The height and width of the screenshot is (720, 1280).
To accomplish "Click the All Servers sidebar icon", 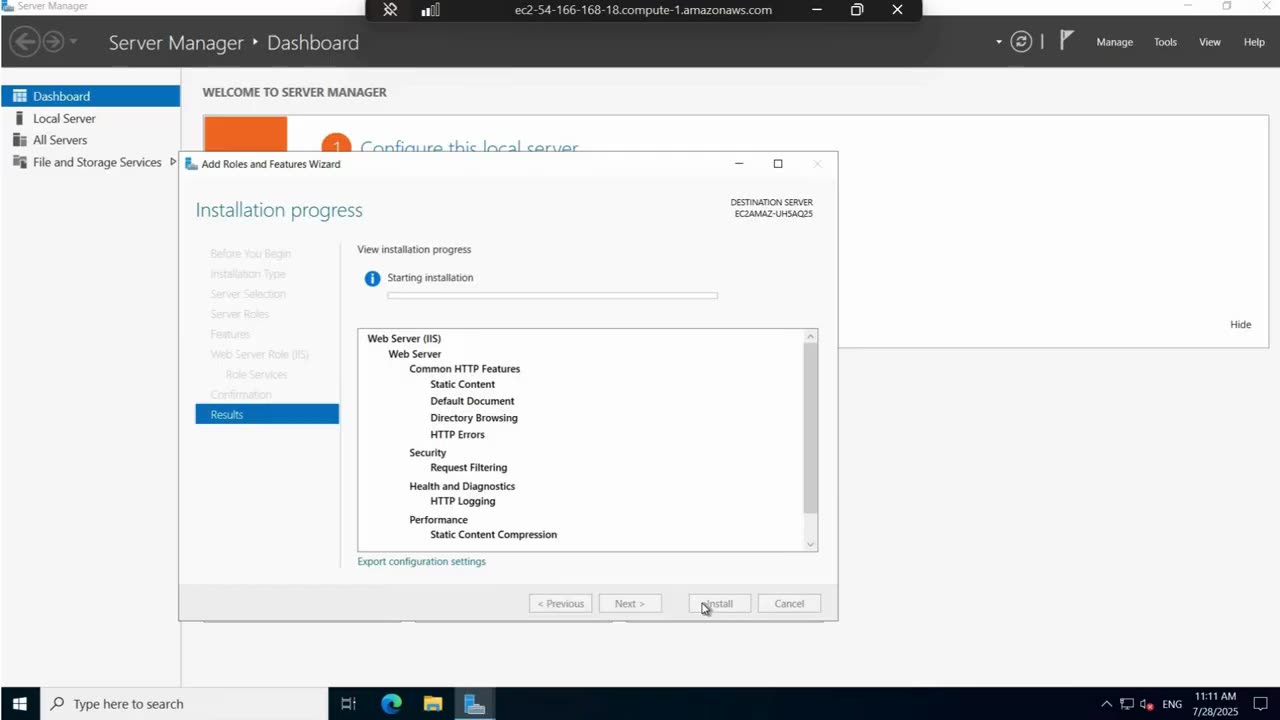I will (x=19, y=140).
